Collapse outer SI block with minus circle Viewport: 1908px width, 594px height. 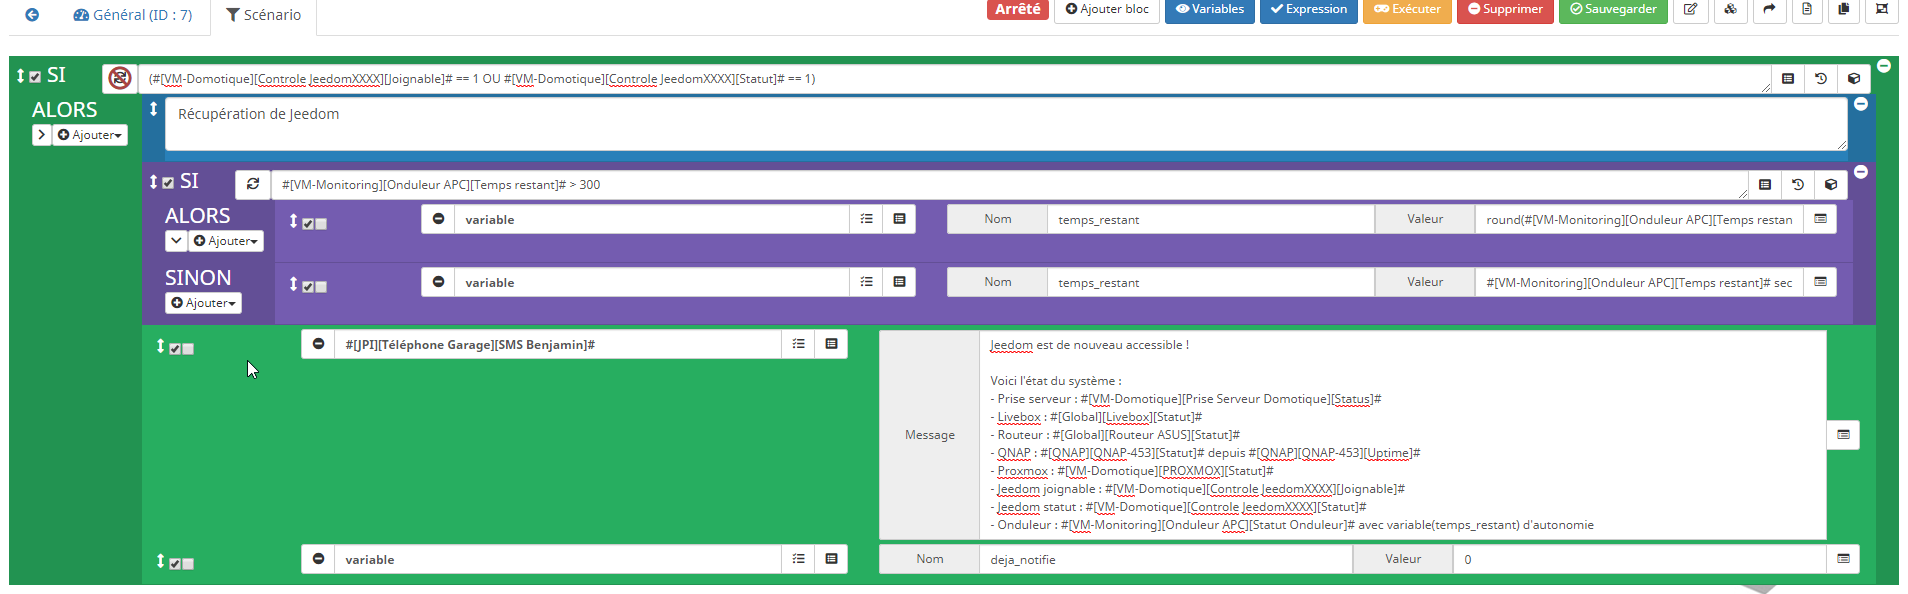[1884, 66]
